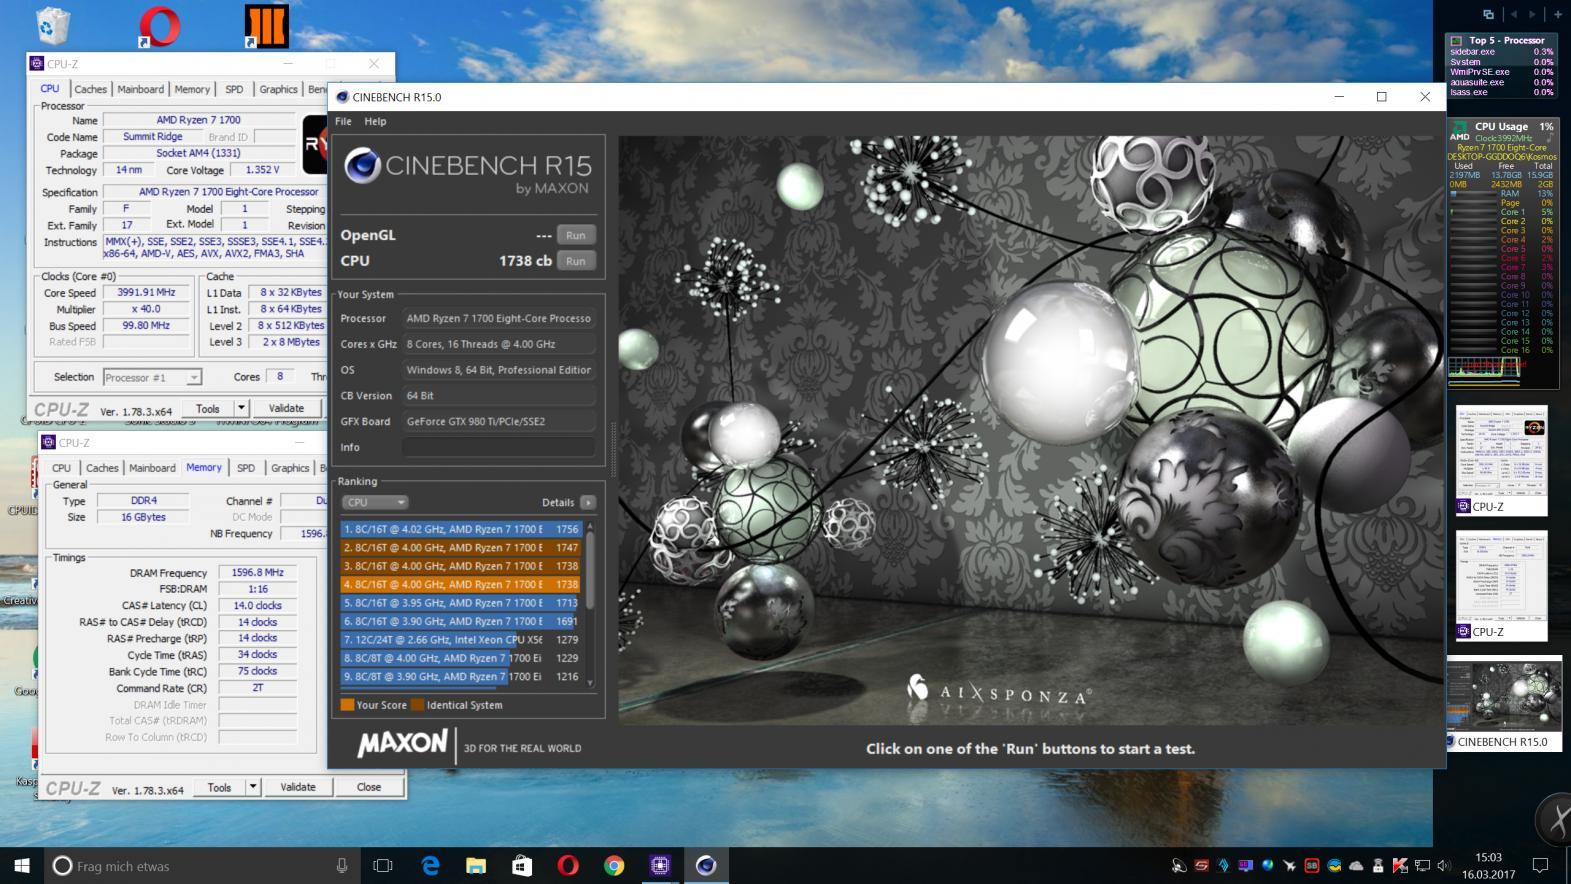
Task: Click the ranking list scrollbar
Action: pos(590,570)
